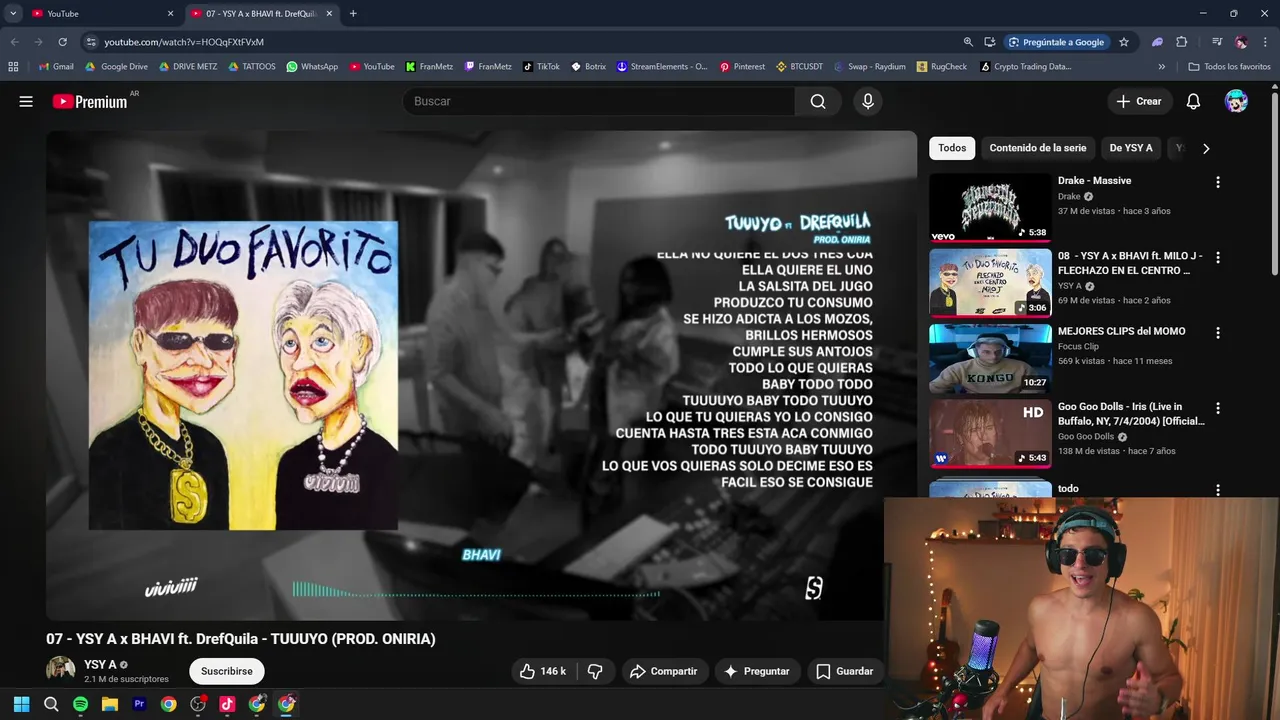Click 'Pregúntale a Google' button
Screen dimensions: 1280x720
[1056, 42]
